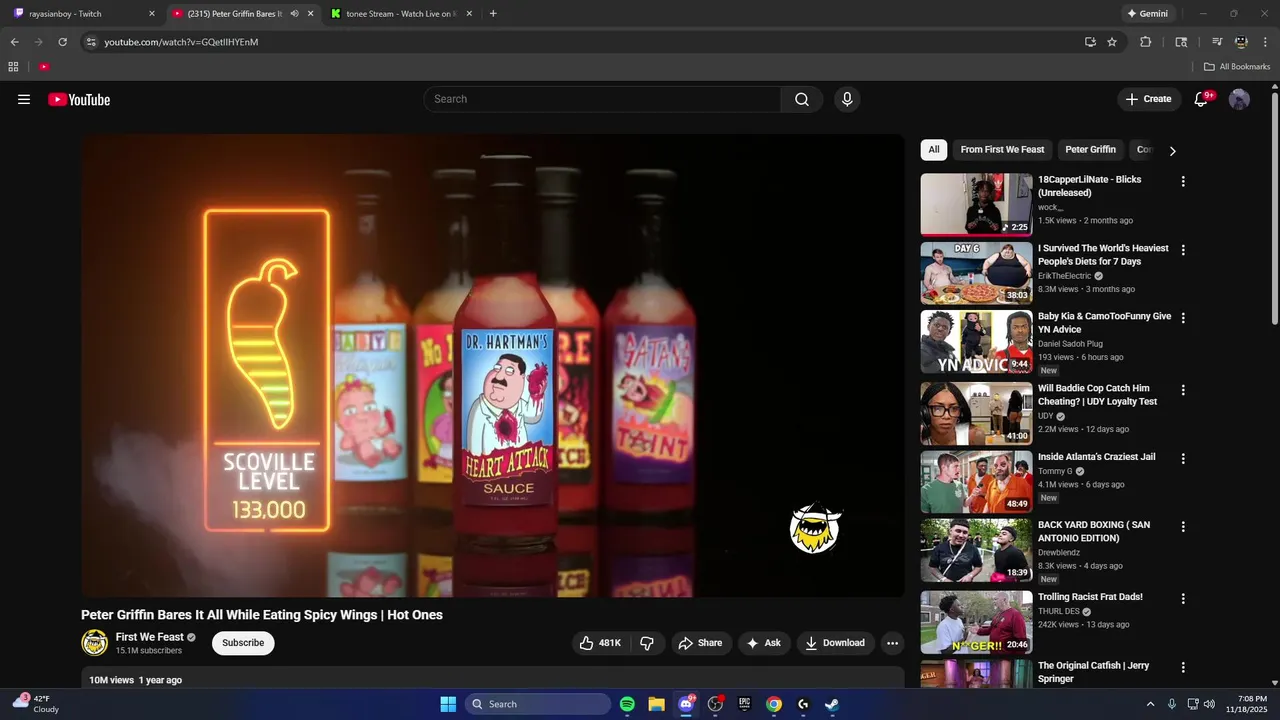The image size is (1280, 720).
Task: Click '10M views 1 year ago' description text
Action: coord(135,680)
